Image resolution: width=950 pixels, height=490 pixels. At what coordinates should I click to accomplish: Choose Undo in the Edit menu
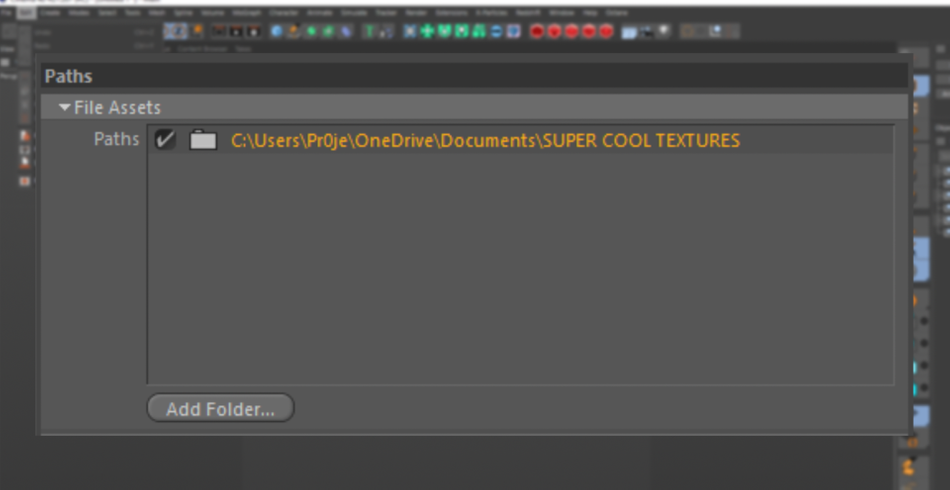pyautogui.click(x=43, y=32)
